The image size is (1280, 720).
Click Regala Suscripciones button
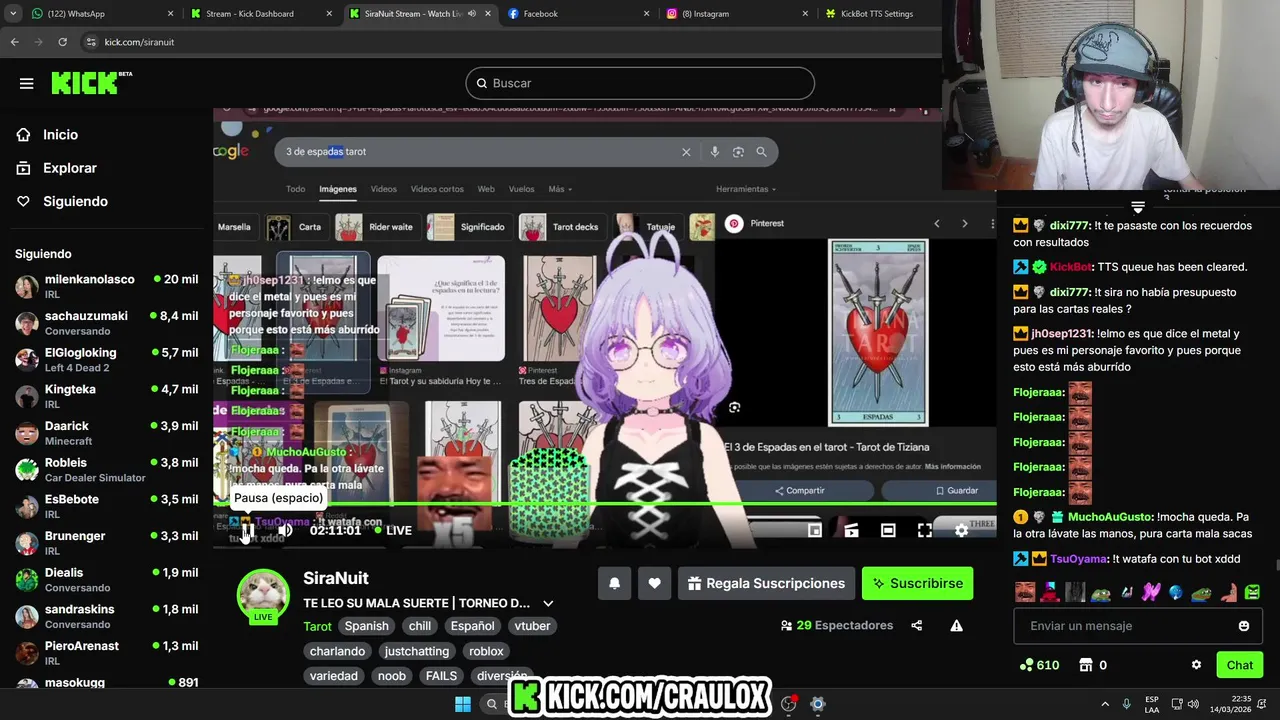[x=766, y=583]
